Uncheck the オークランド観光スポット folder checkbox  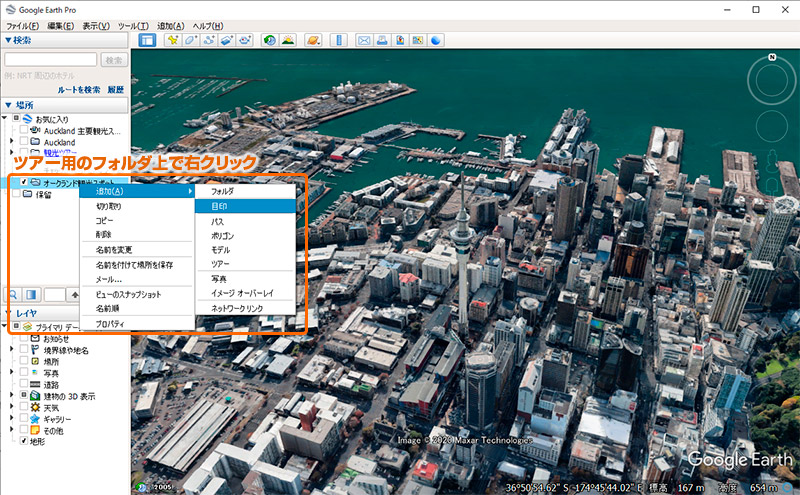click(x=23, y=182)
